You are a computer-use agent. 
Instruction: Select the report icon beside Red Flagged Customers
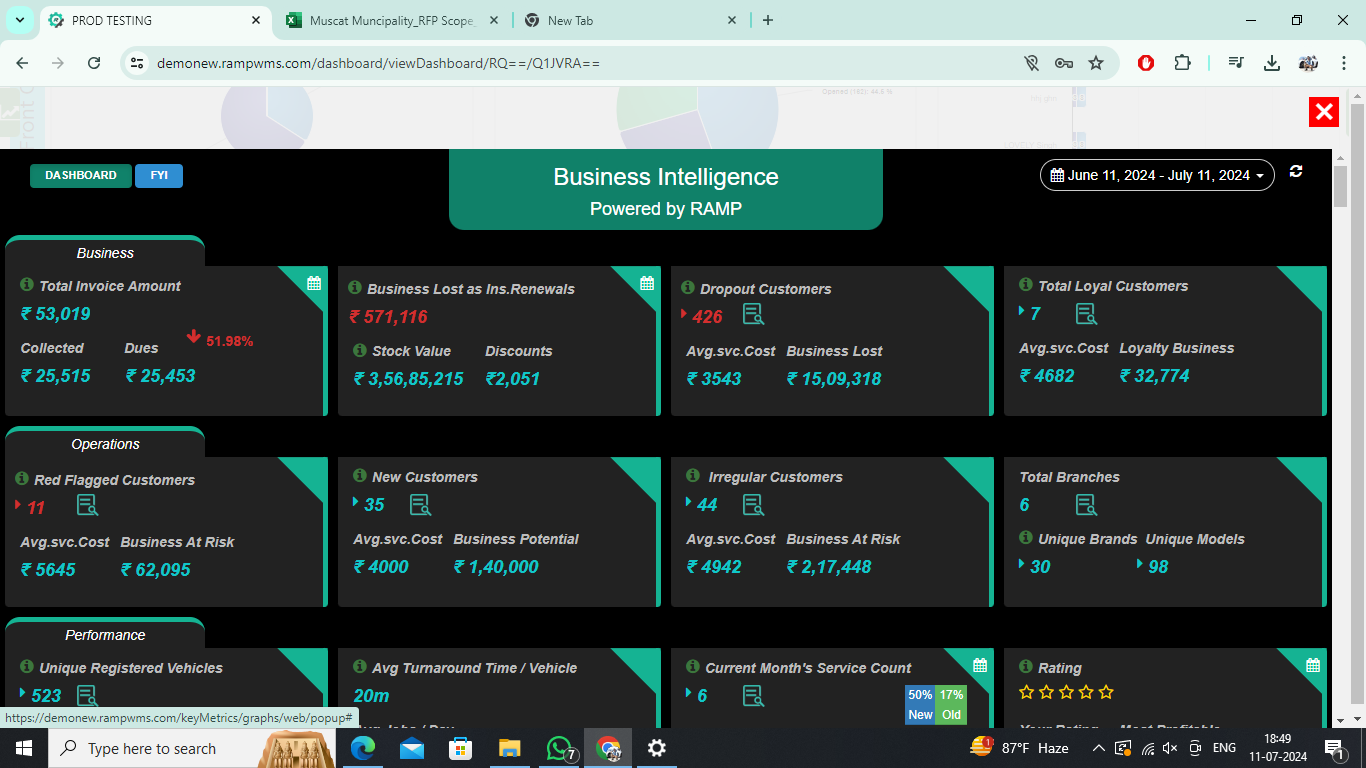pos(87,506)
